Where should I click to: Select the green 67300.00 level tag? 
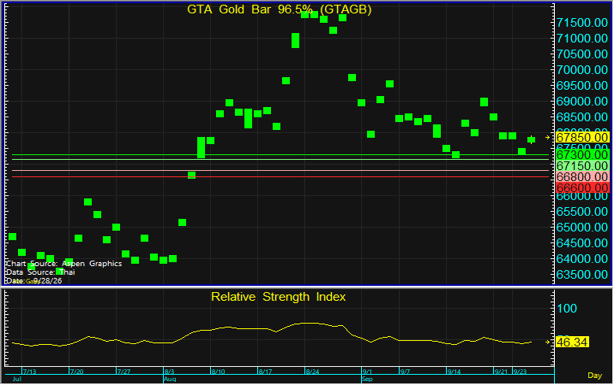(x=582, y=155)
